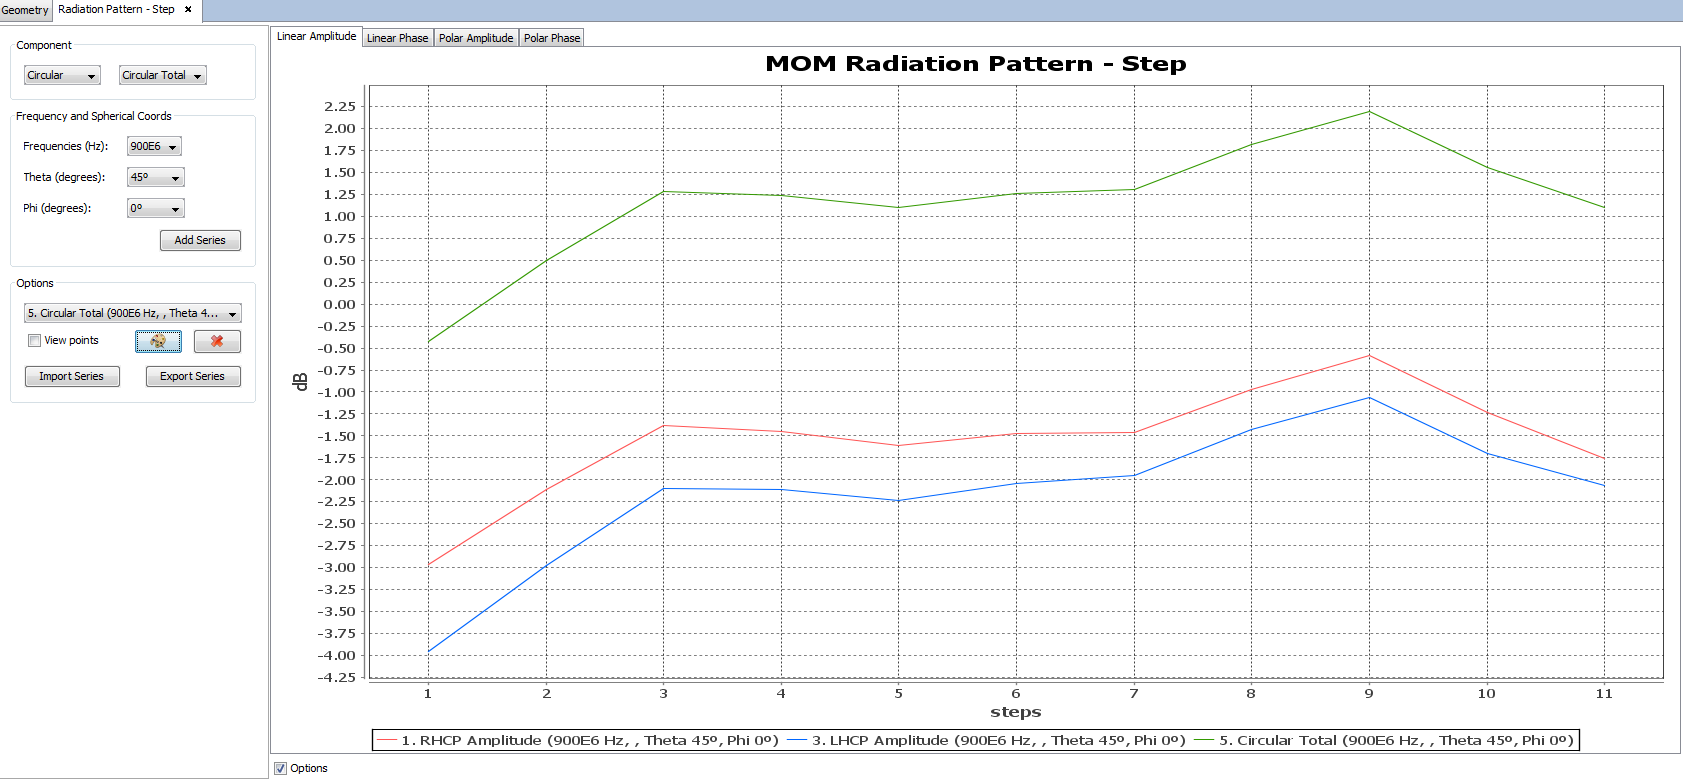Click the Export Series button
Screen dimensions: 1683x781
193,377
